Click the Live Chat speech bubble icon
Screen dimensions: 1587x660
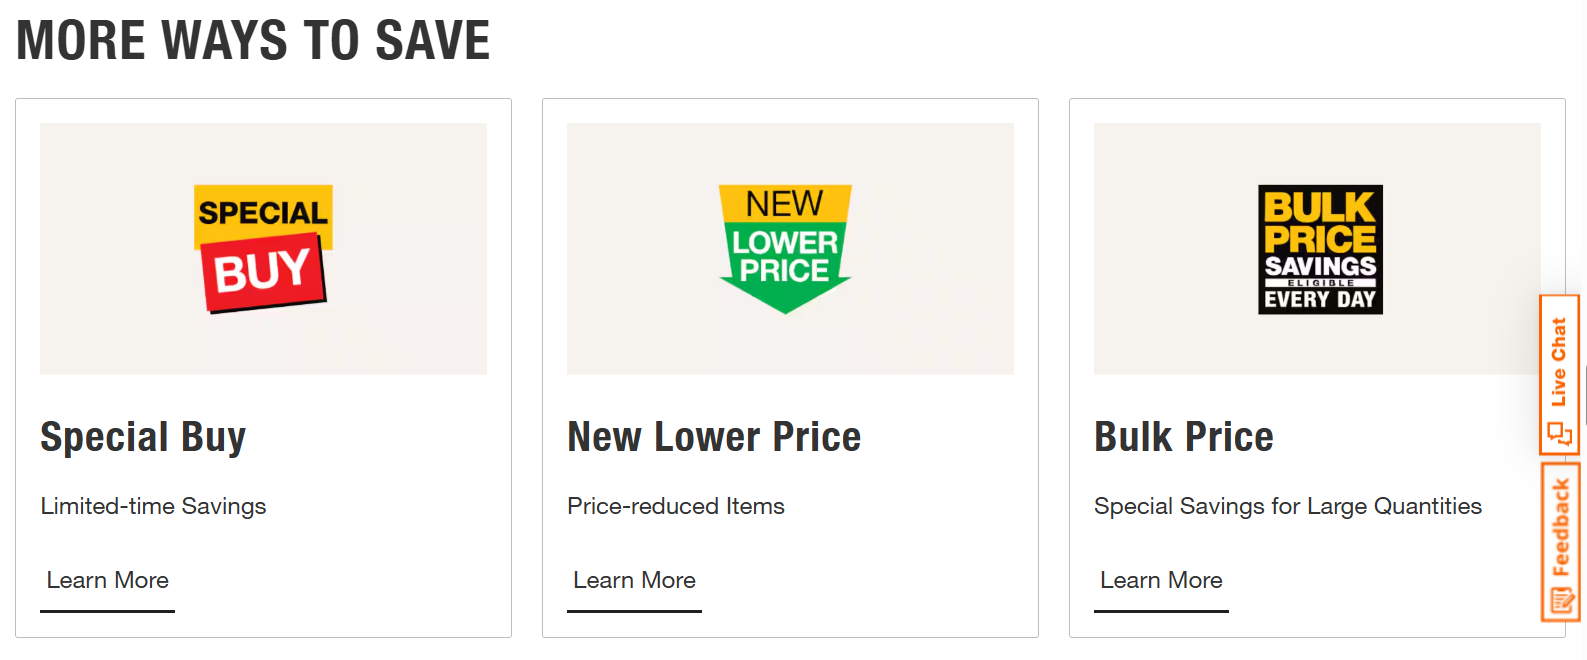point(1559,434)
